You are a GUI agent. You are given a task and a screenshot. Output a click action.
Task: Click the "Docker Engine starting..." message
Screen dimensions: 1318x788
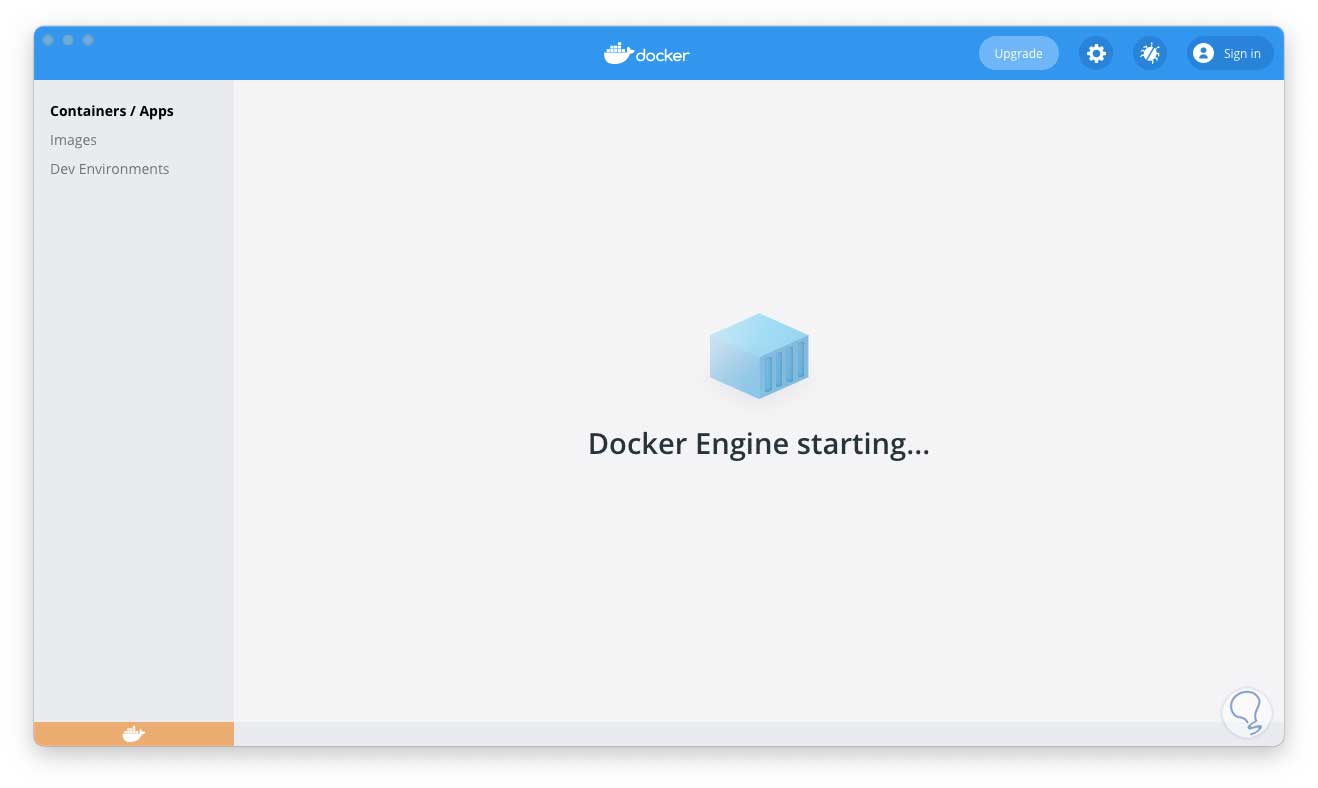click(x=758, y=444)
